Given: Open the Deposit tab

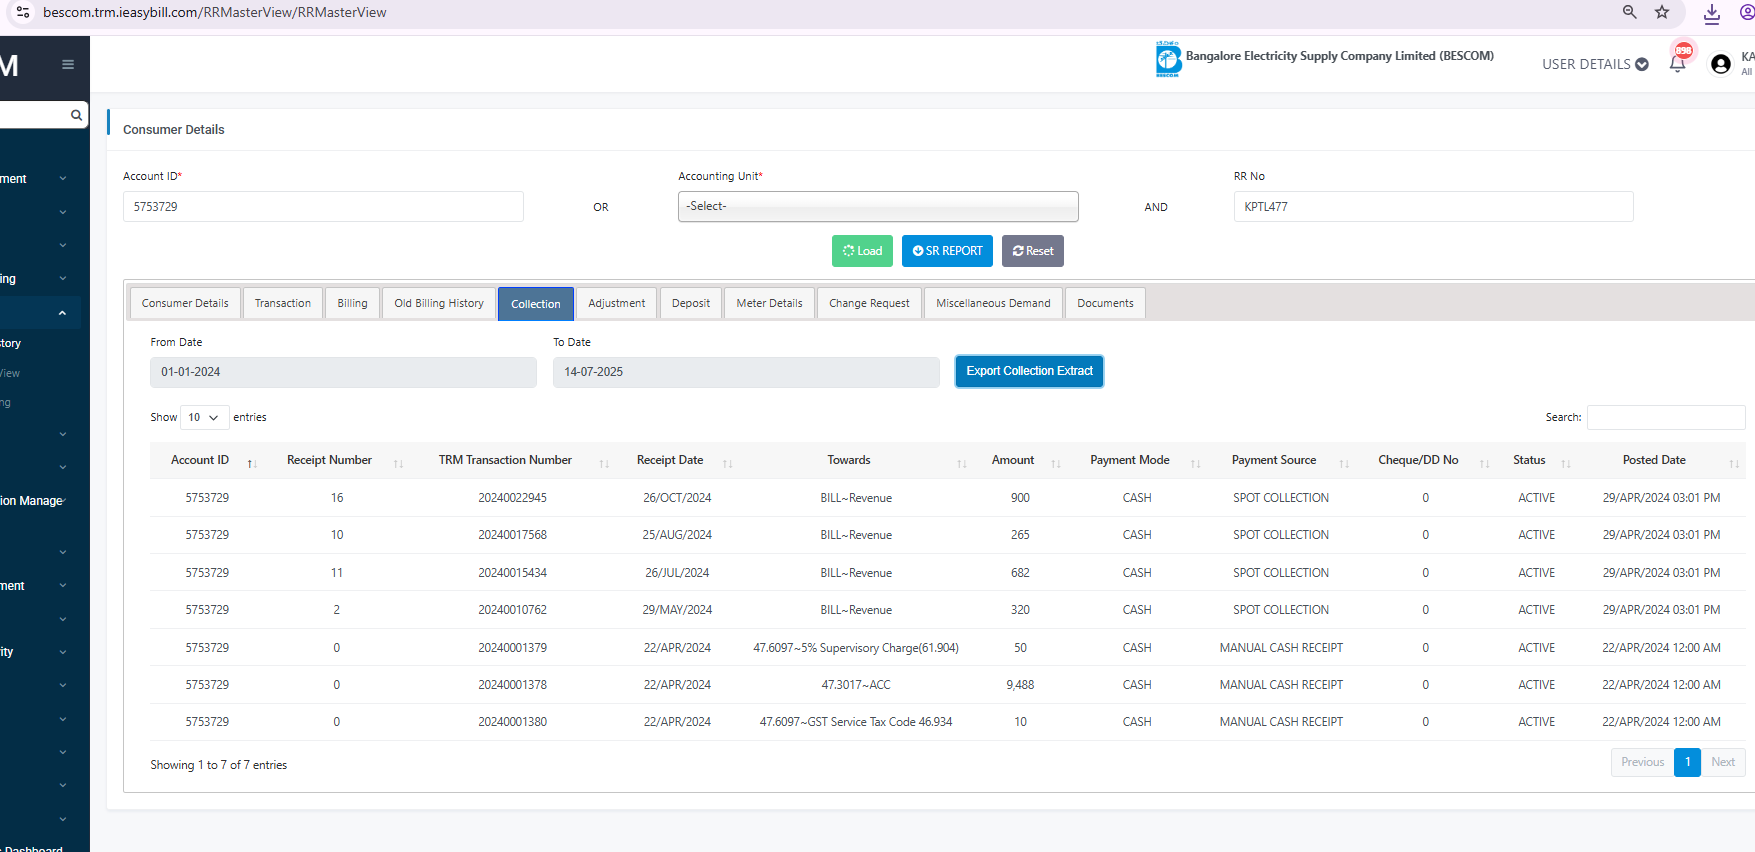Looking at the screenshot, I should [691, 303].
